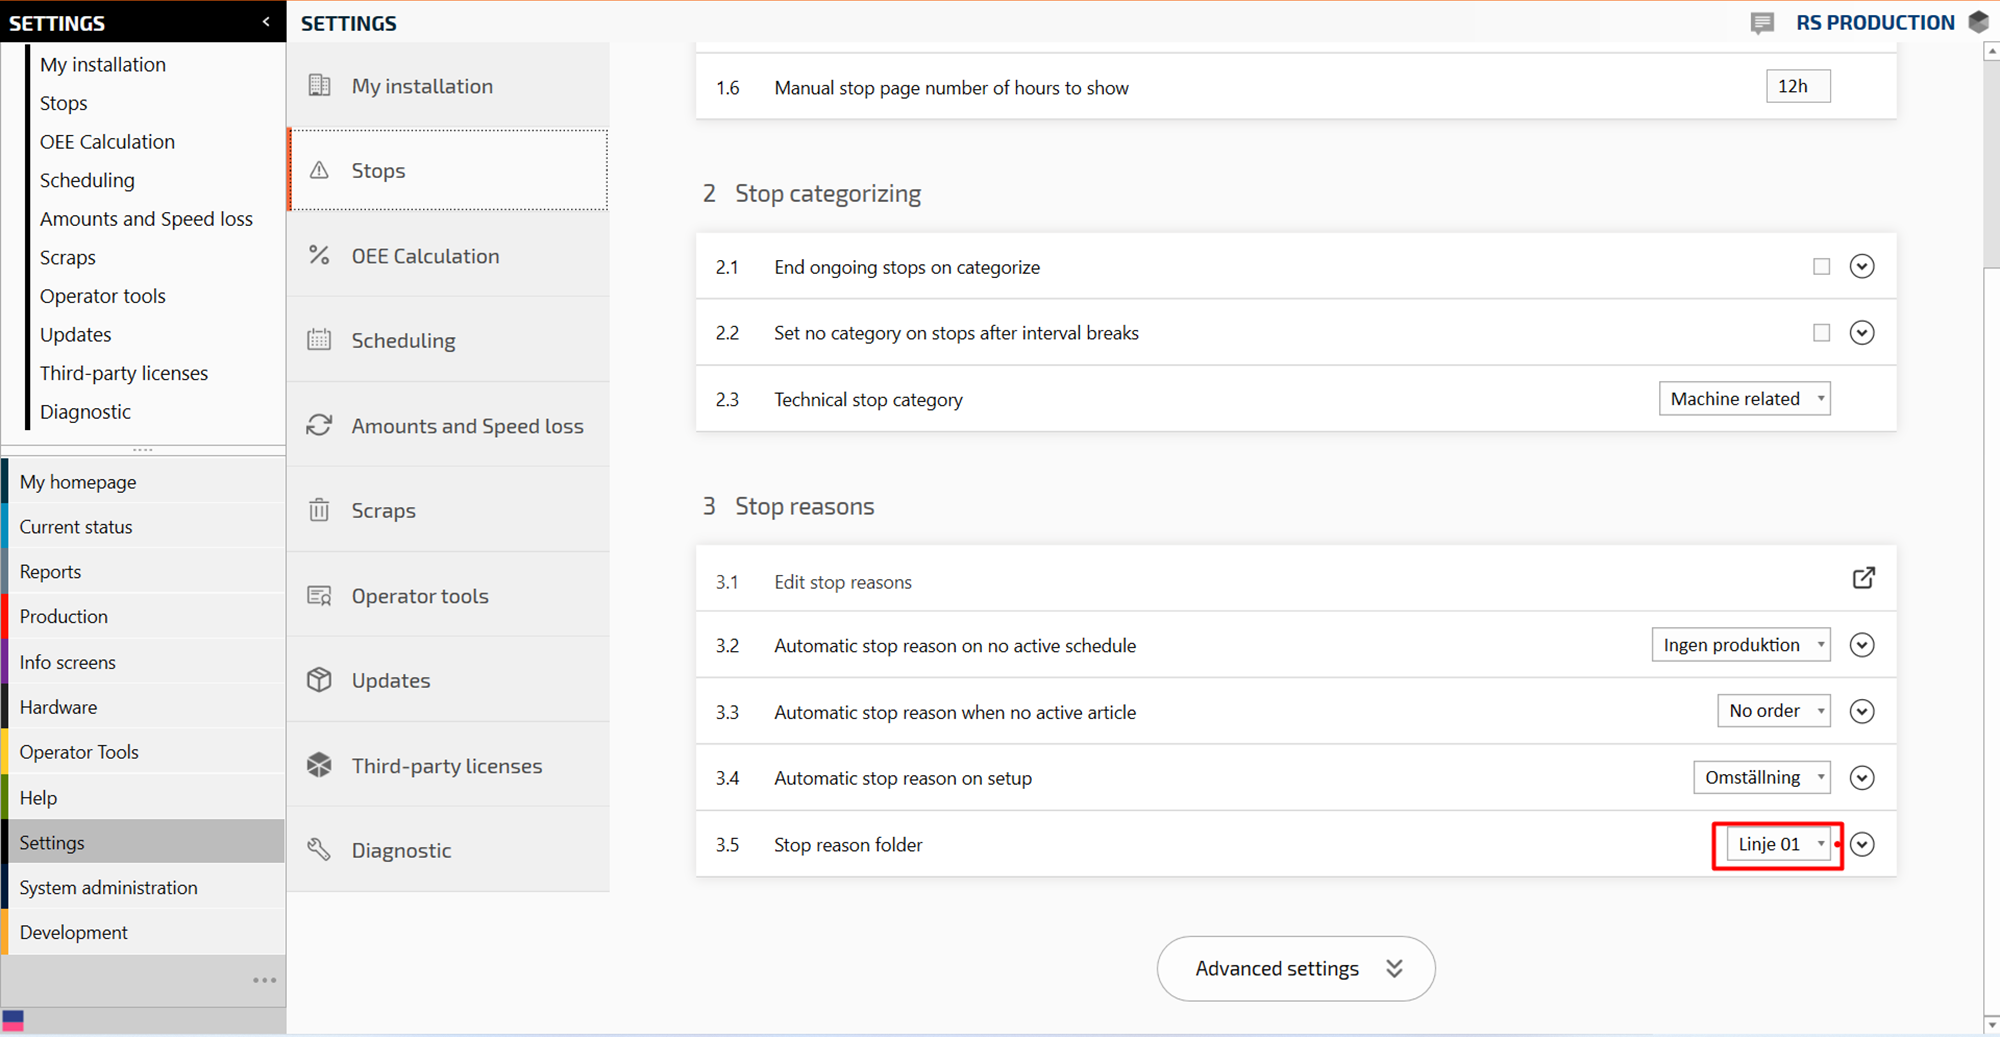Image resolution: width=2000 pixels, height=1037 pixels.
Task: Click the wrench icon beside Diagnostic
Action: [319, 850]
